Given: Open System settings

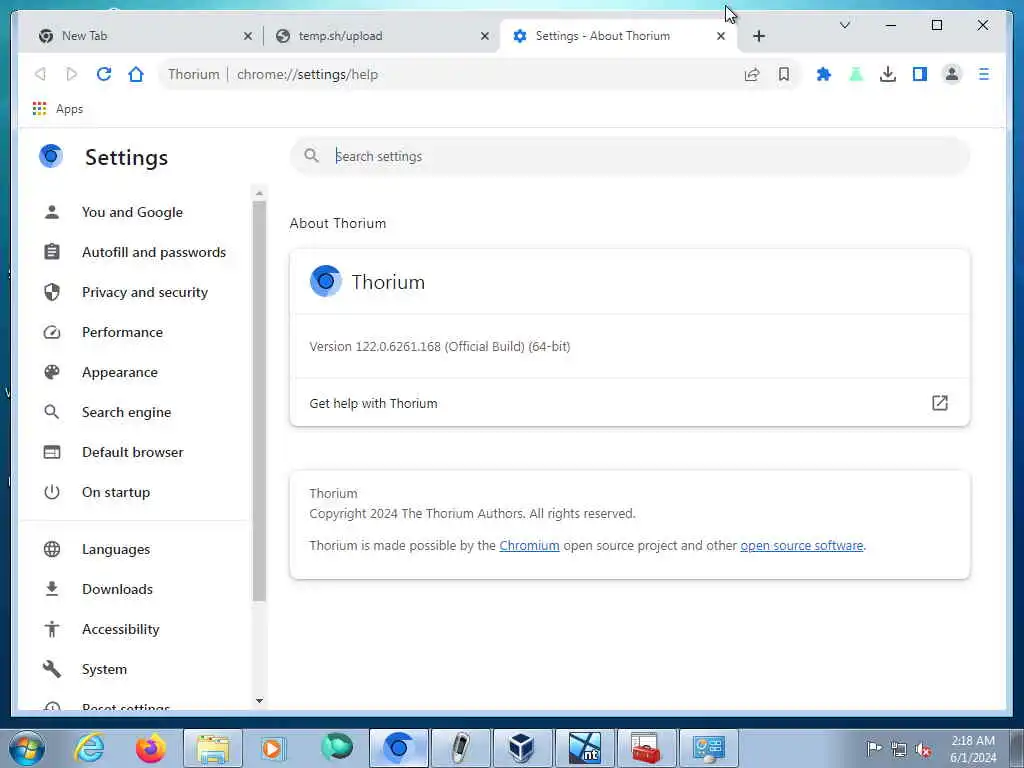Looking at the screenshot, I should pyautogui.click(x=134, y=669).
